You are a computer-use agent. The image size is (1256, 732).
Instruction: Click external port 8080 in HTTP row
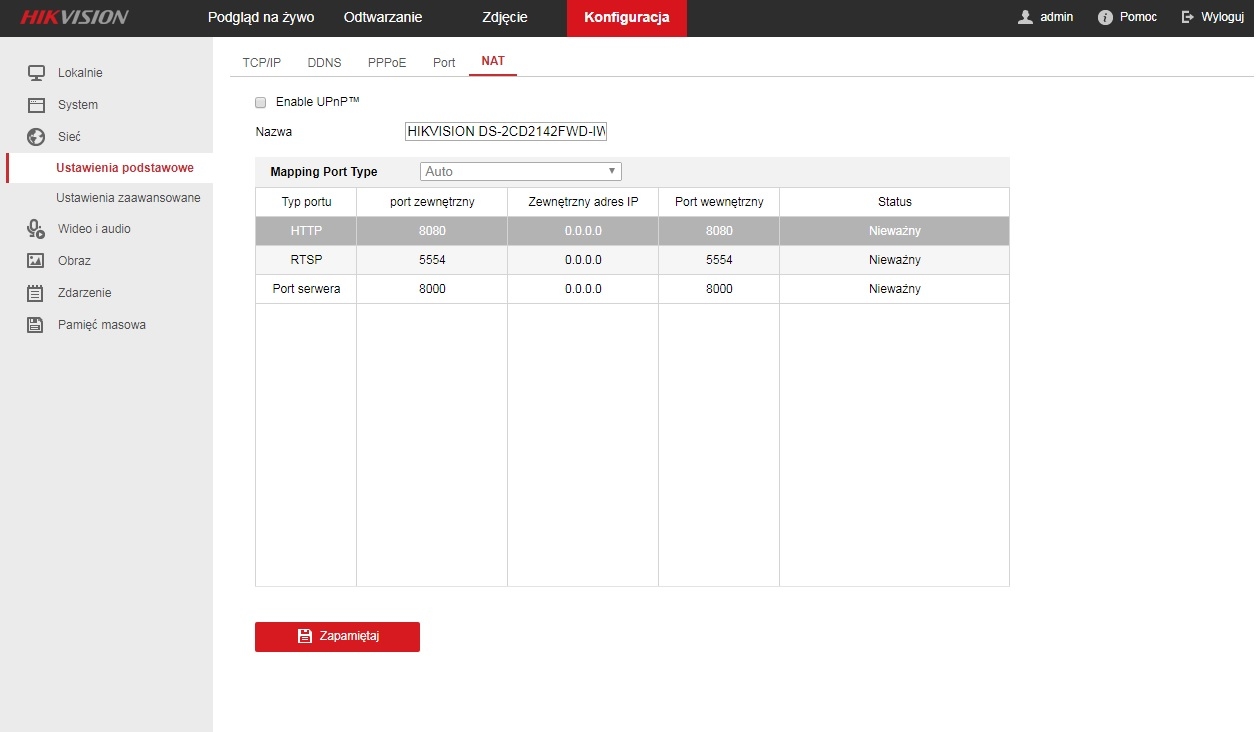pos(432,231)
